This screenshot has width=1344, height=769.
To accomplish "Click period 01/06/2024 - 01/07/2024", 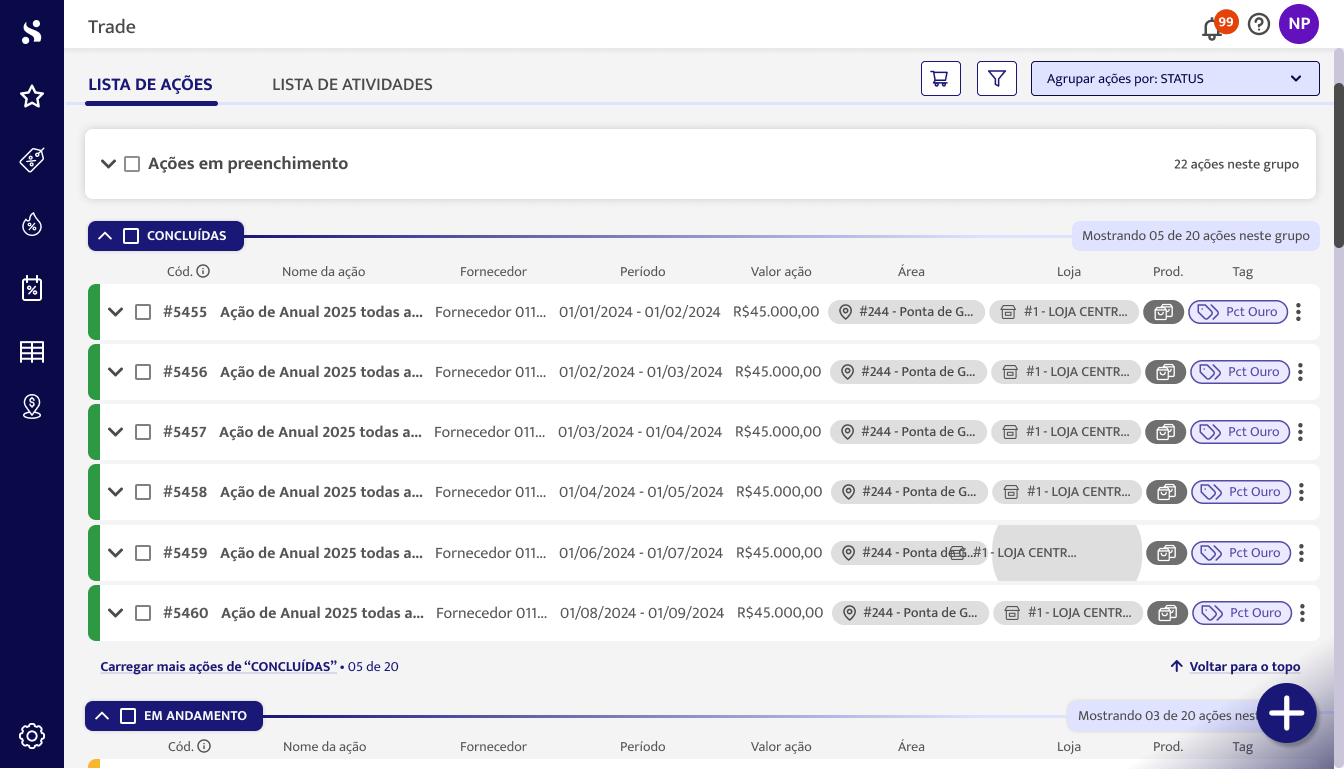I will pos(640,553).
